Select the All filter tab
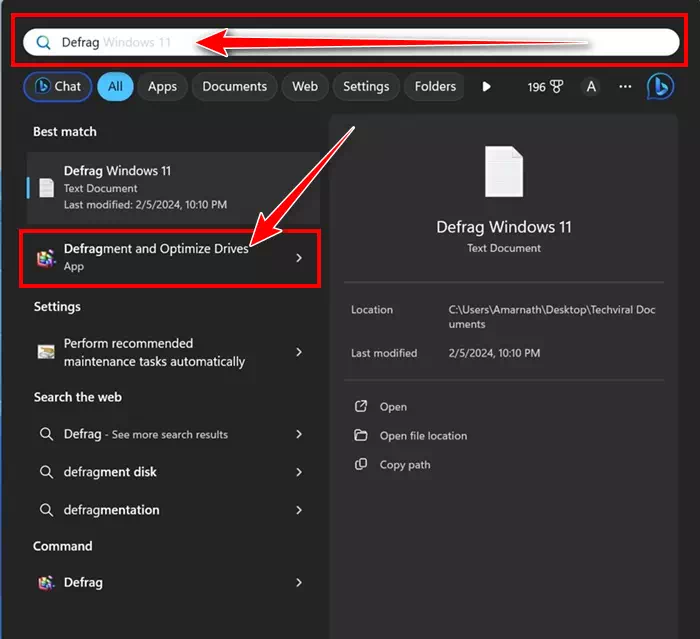Image resolution: width=700 pixels, height=639 pixels. pyautogui.click(x=115, y=86)
